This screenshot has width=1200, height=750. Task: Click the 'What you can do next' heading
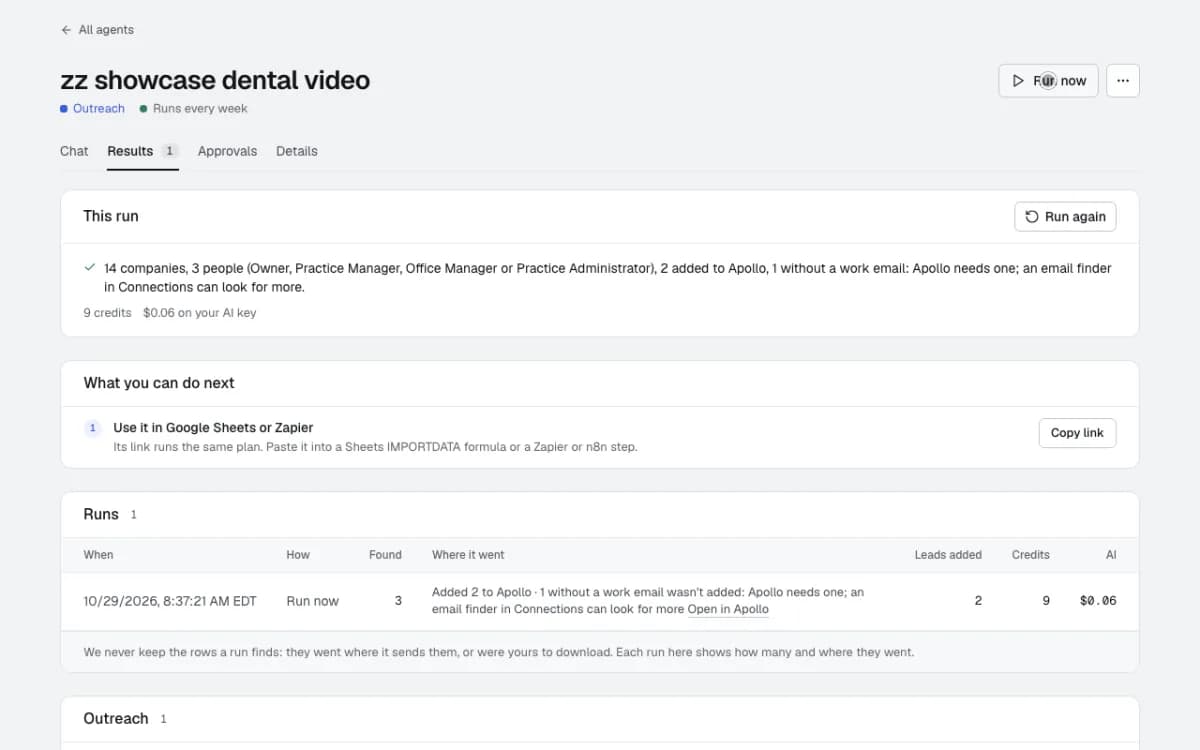(159, 383)
